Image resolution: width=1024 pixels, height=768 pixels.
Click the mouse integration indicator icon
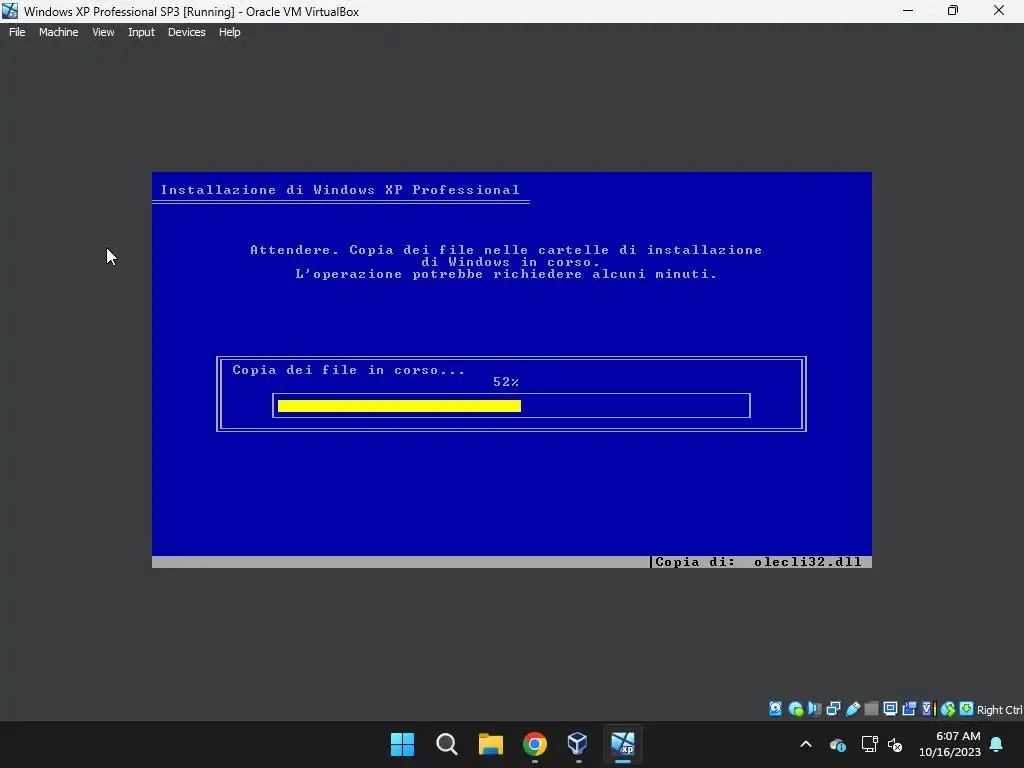[x=948, y=709]
